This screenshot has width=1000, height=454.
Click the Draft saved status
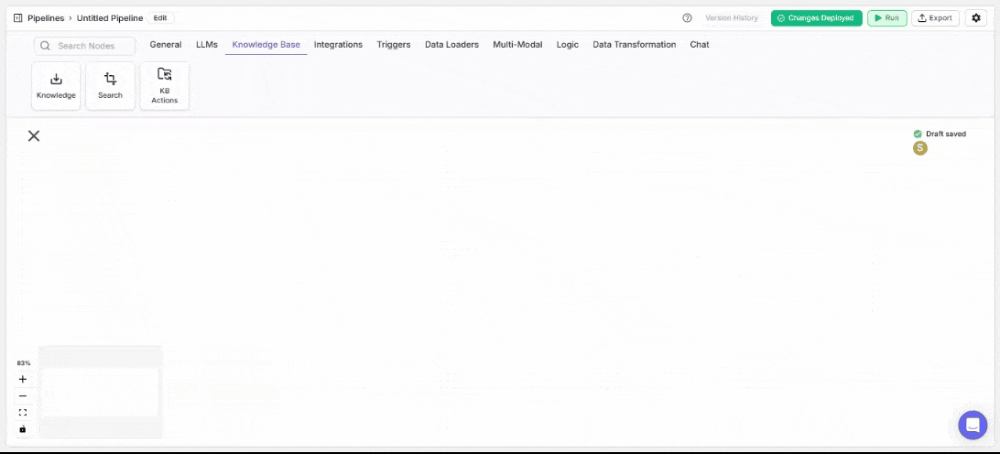(939, 134)
